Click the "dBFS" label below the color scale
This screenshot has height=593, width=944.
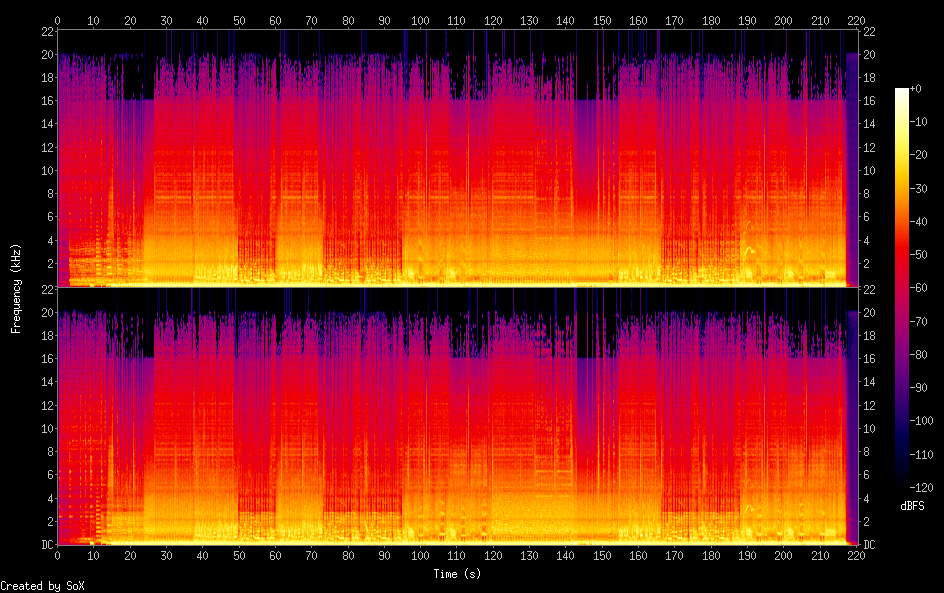911,506
